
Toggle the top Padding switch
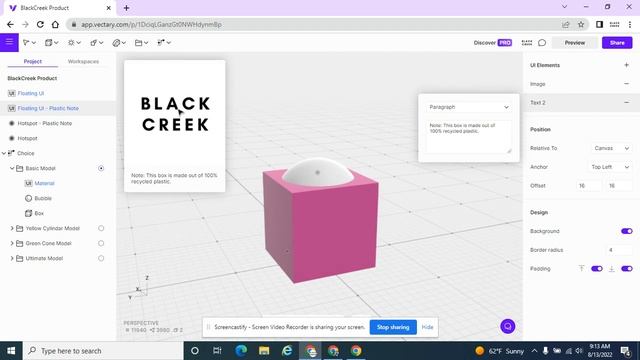tap(596, 269)
